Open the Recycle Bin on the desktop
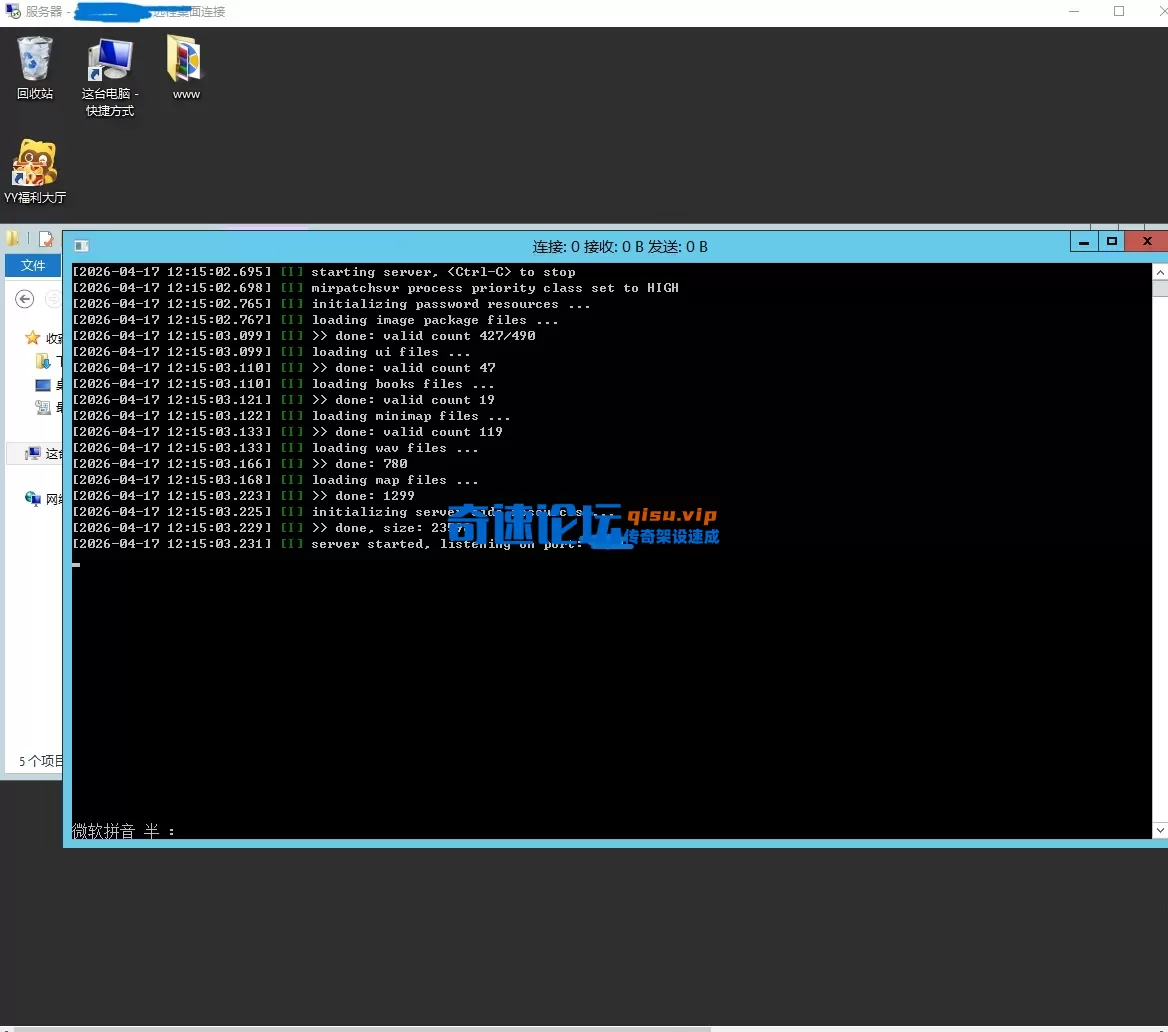Viewport: 1168px width, 1032px height. point(34,60)
